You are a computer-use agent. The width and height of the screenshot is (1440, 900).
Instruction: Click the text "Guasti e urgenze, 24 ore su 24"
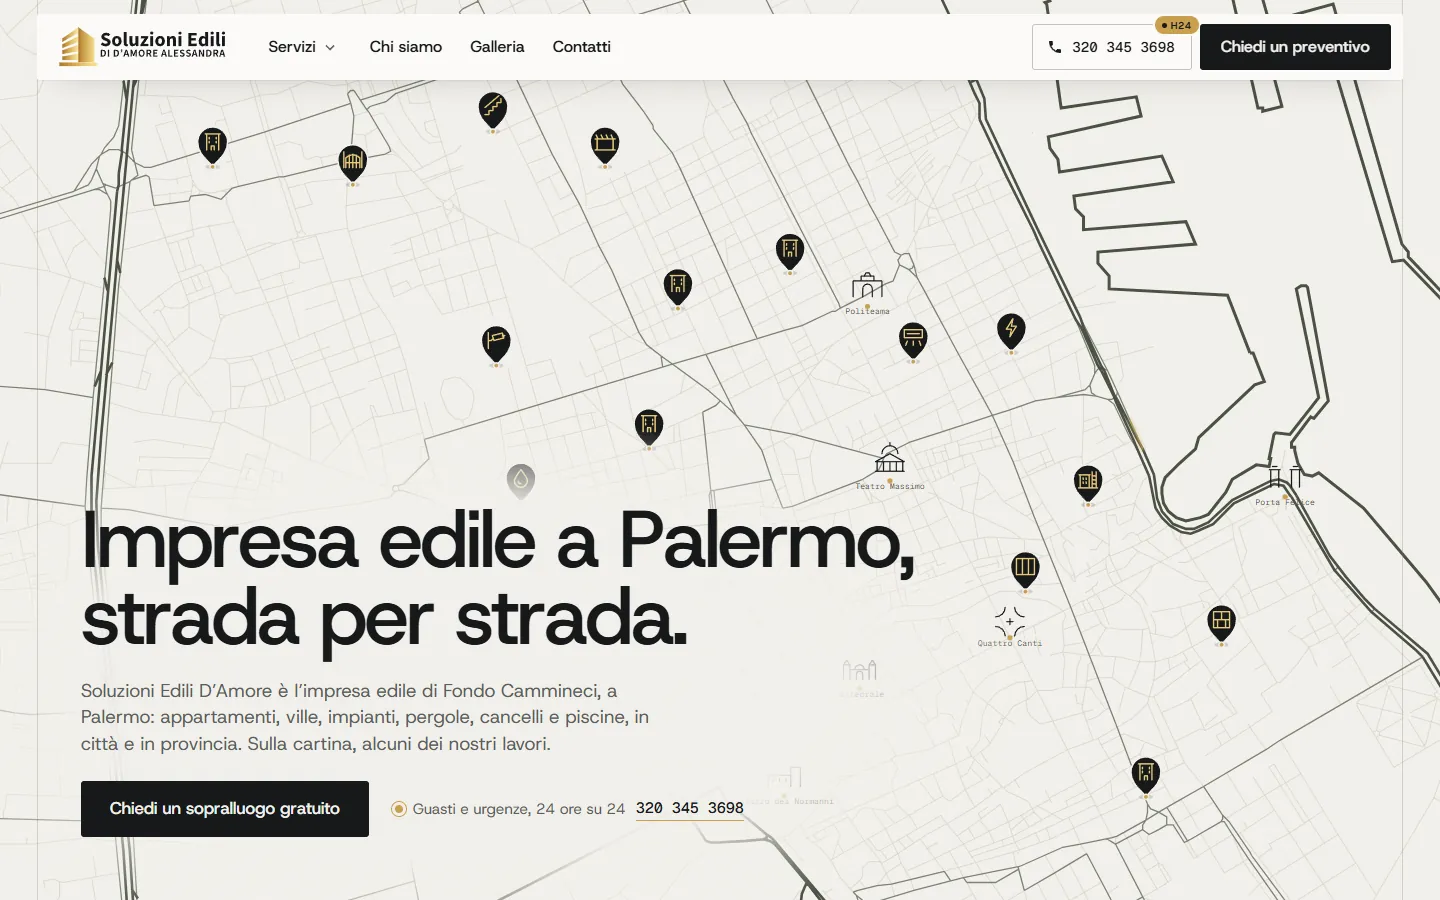519,809
